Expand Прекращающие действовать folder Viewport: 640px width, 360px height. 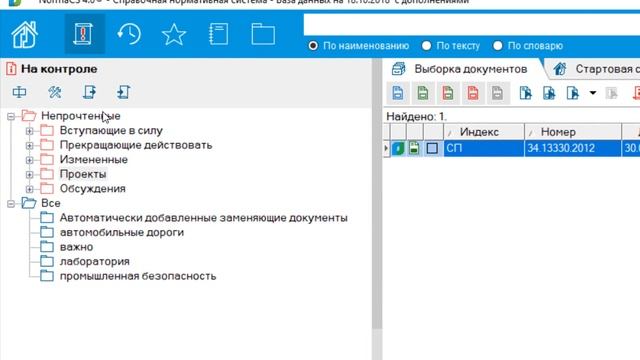coord(29,146)
